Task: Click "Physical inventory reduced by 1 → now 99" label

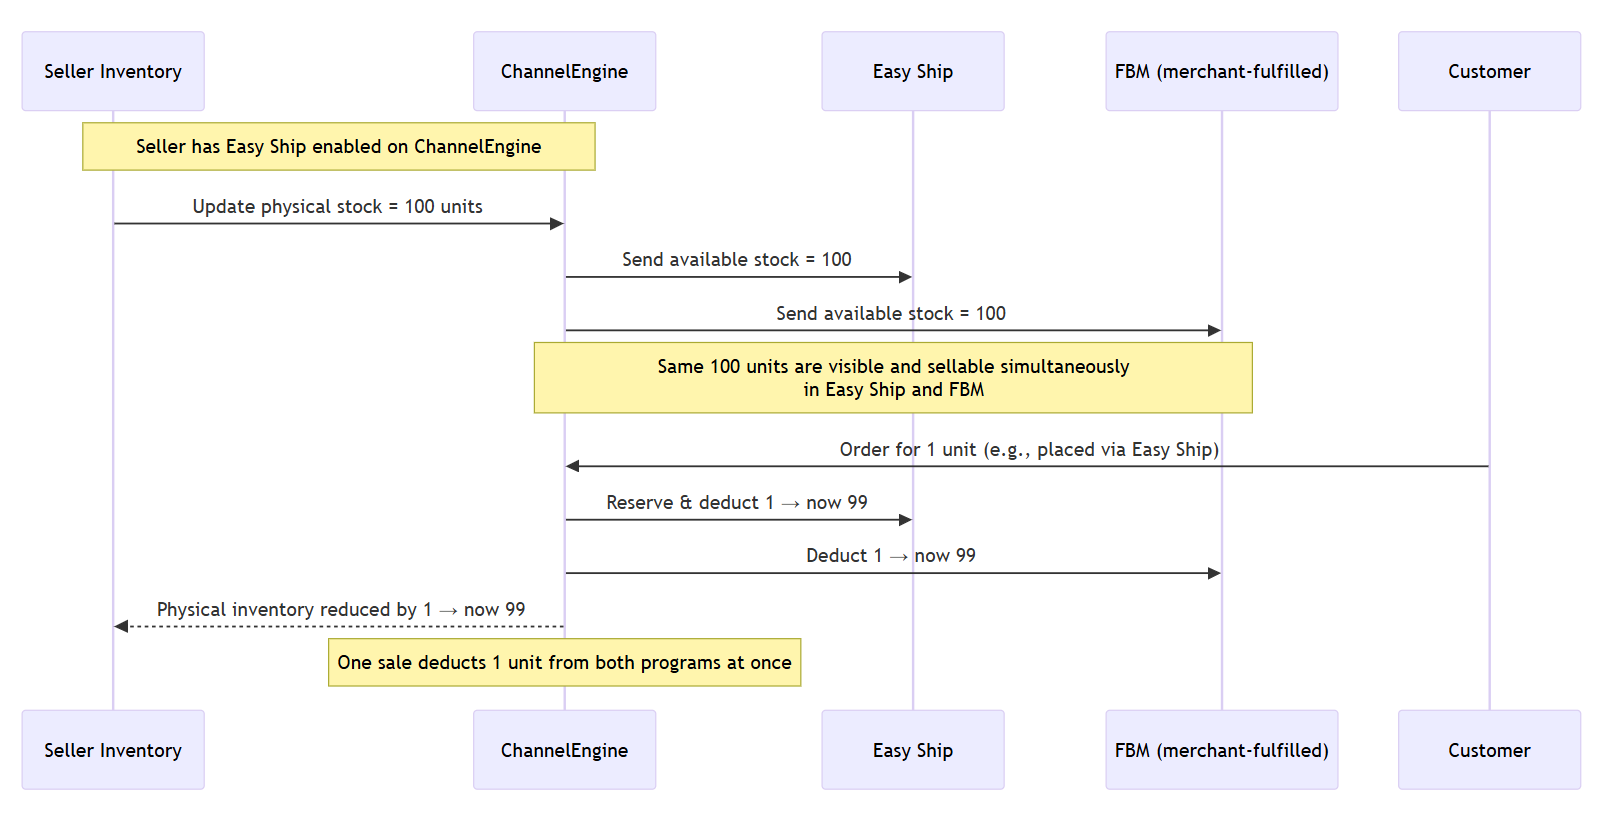Action: (341, 610)
